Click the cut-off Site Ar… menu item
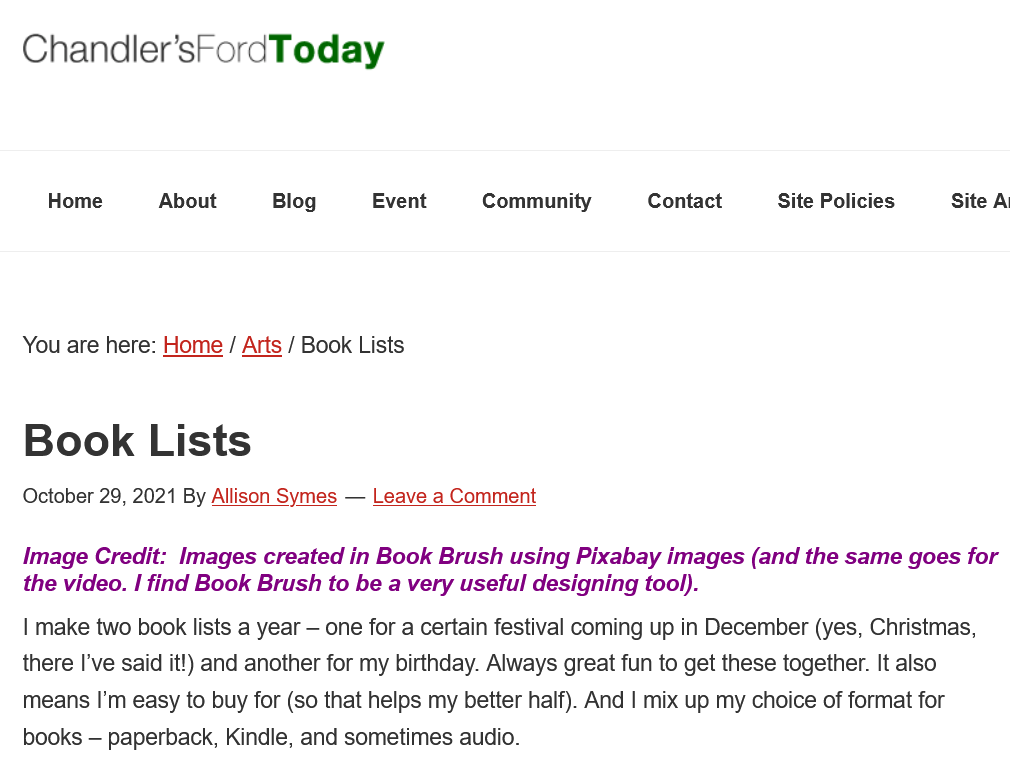This screenshot has width=1010, height=768. 980,201
